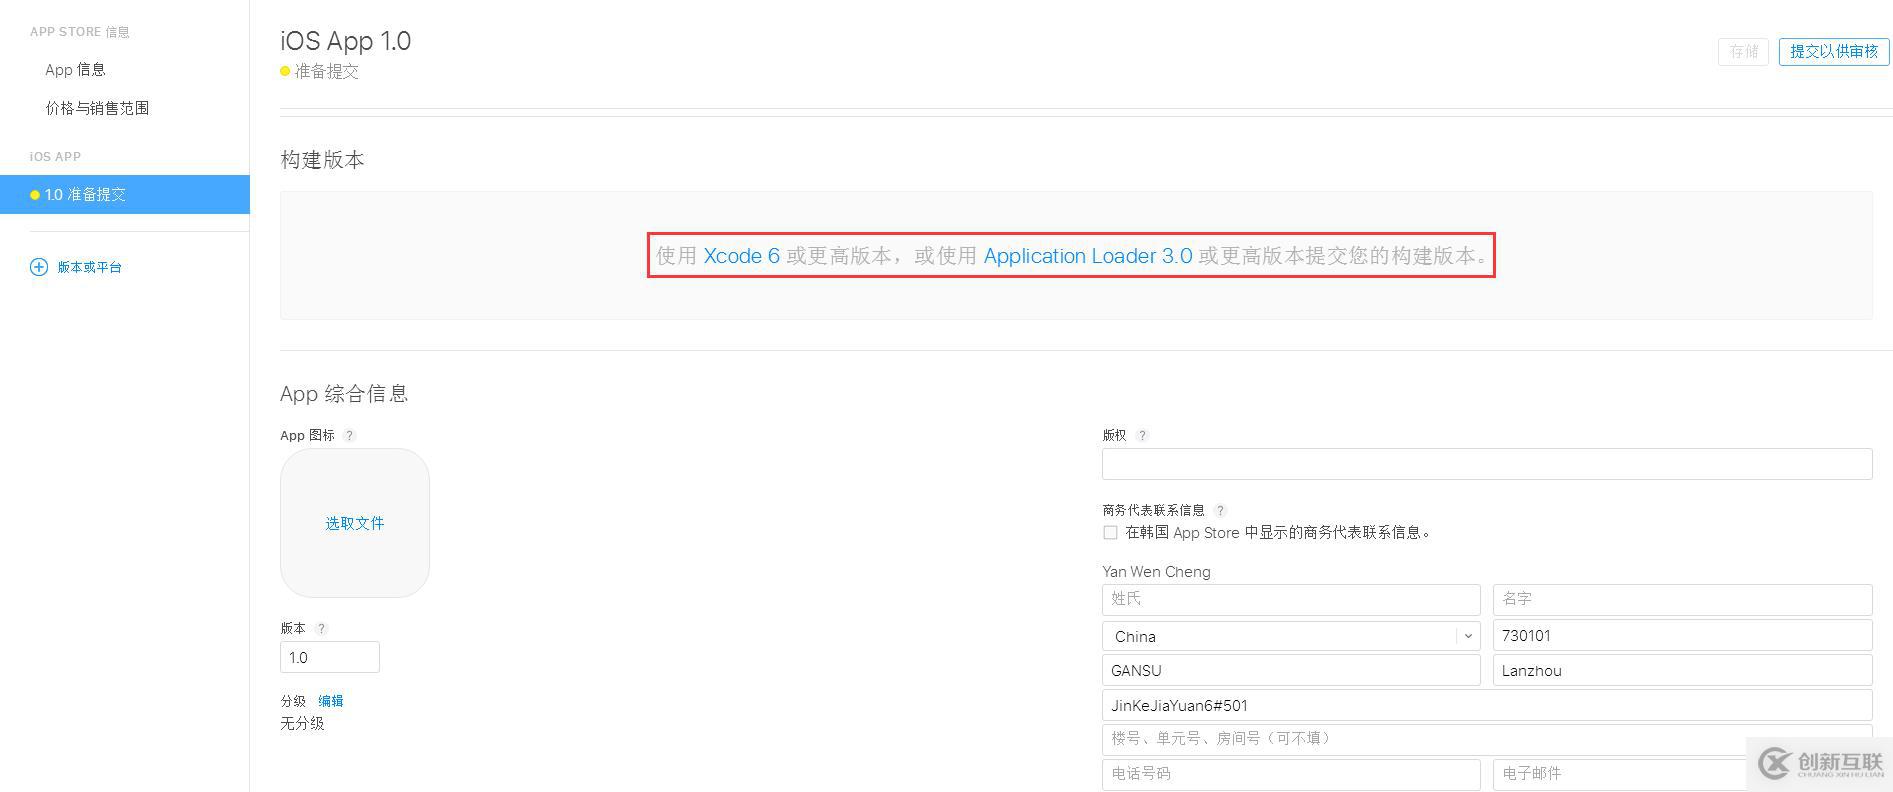Focus address field JinKeJiaYuan6#501

[x=1487, y=705]
